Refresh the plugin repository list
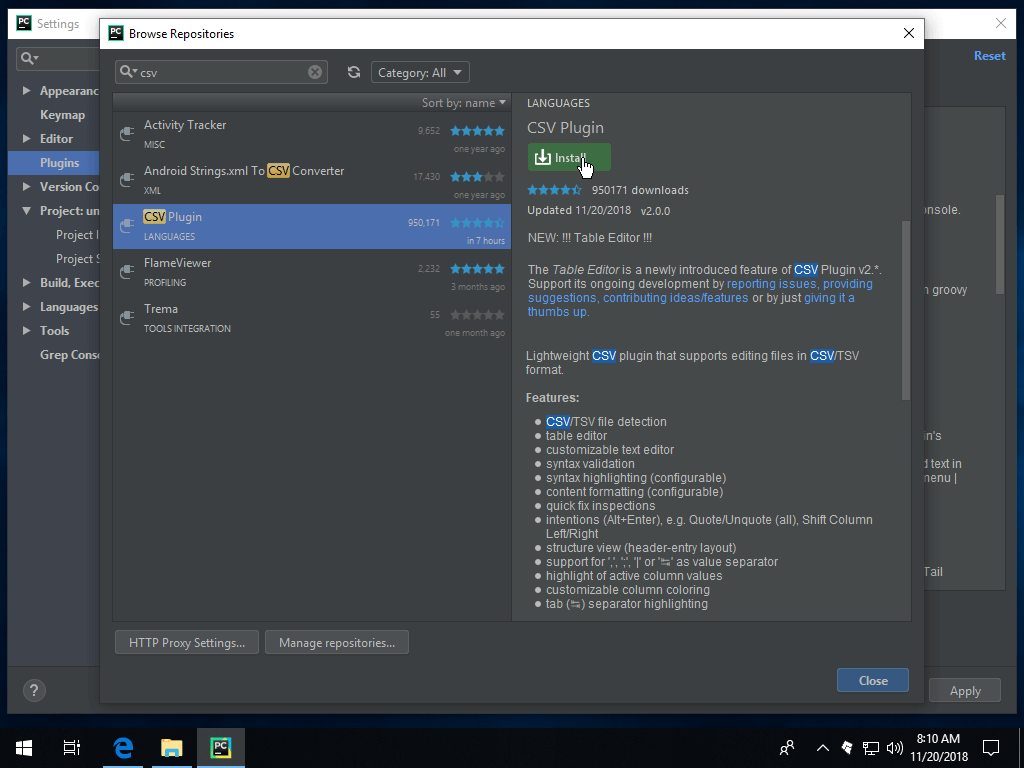 point(354,72)
